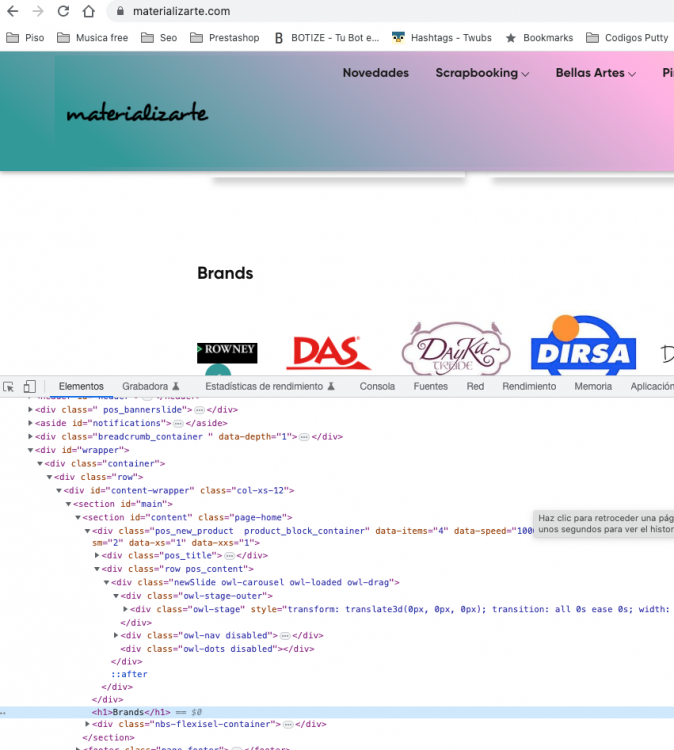The image size is (674, 750).
Task: Click the browser forward arrow
Action: [38, 11]
